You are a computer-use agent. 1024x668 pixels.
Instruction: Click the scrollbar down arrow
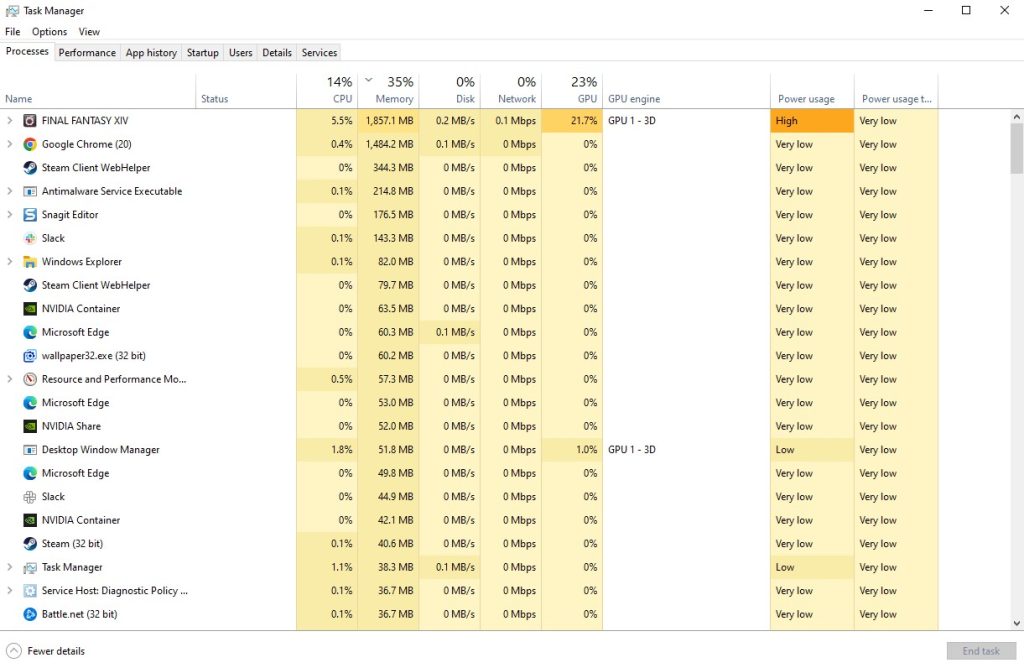tap(1016, 623)
